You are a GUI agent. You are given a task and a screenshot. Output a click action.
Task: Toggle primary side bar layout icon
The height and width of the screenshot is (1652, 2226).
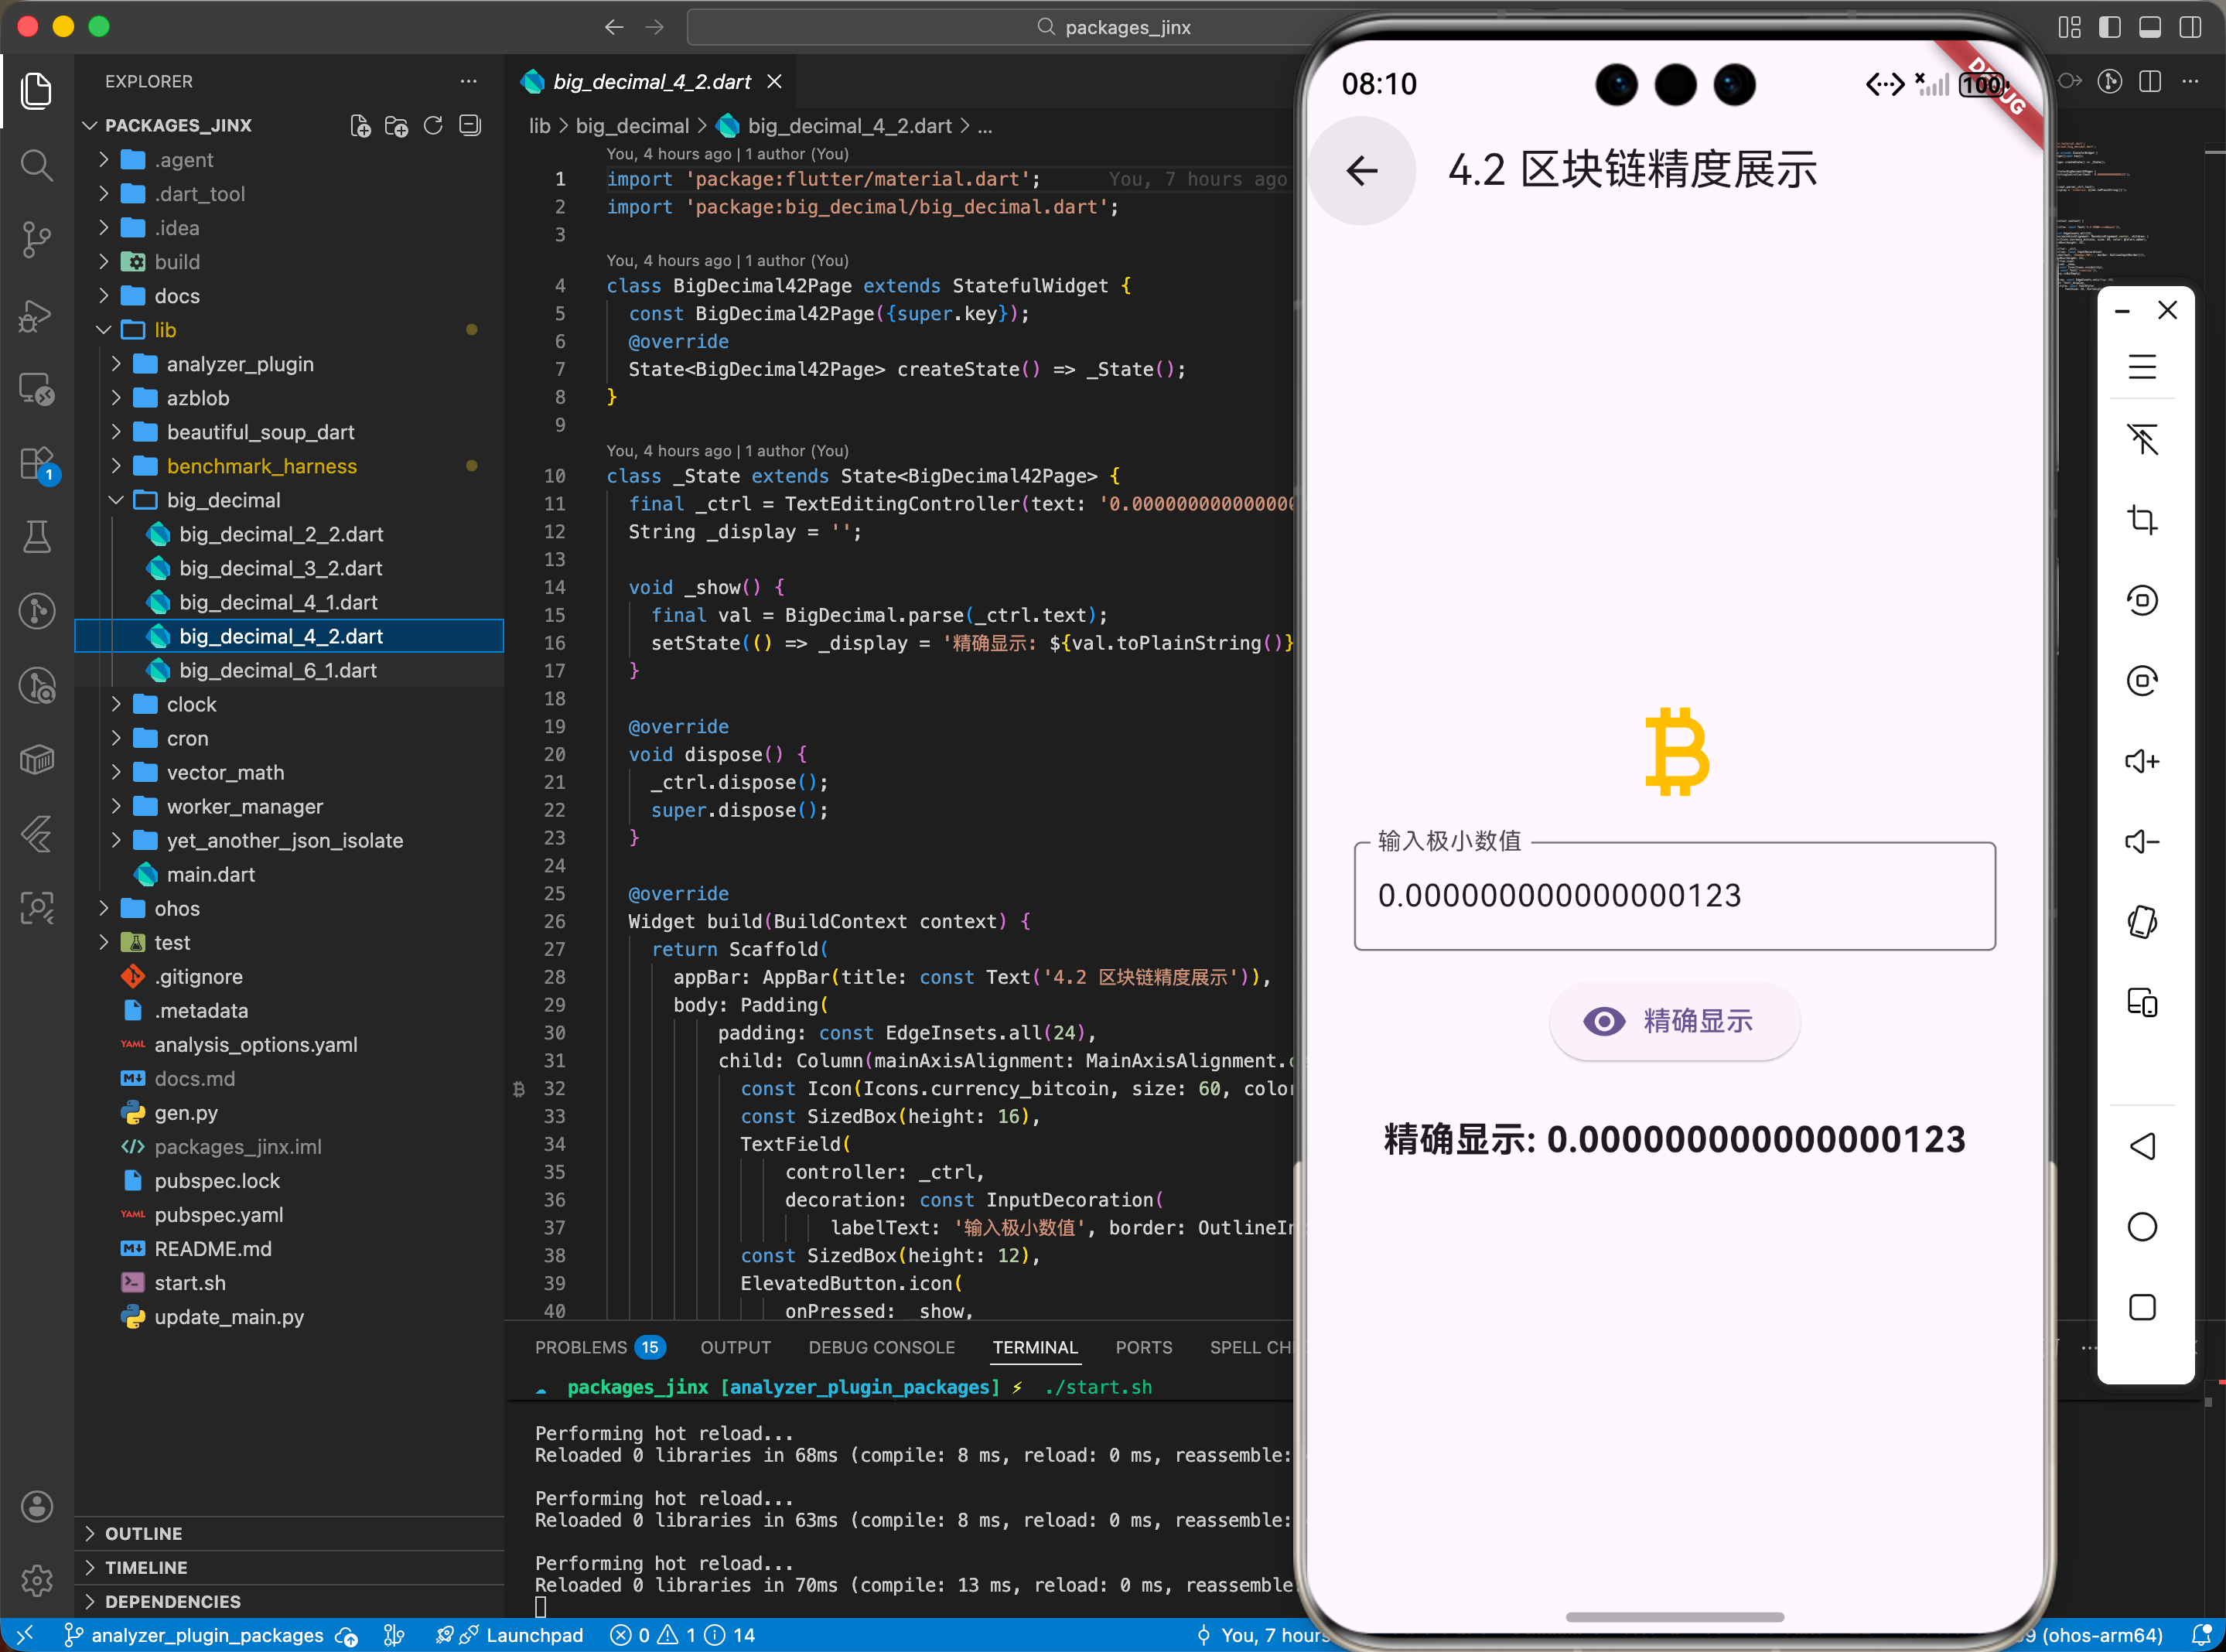[x=2109, y=27]
